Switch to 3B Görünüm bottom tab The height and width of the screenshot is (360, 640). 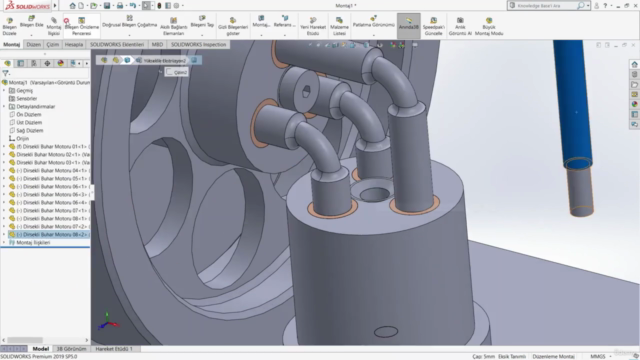71,349
